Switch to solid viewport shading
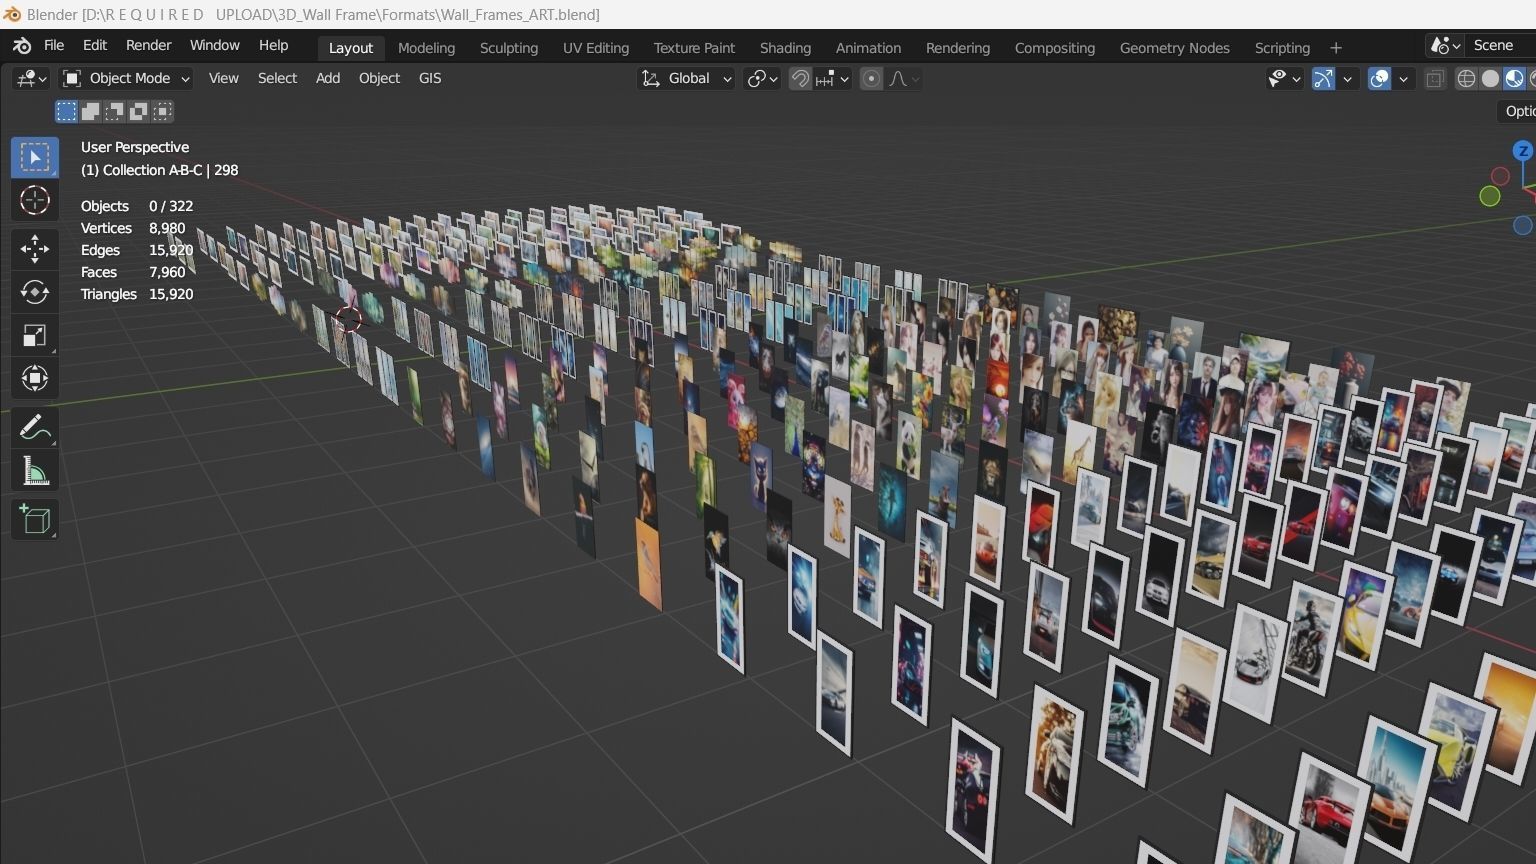The image size is (1536, 864). [x=1490, y=79]
